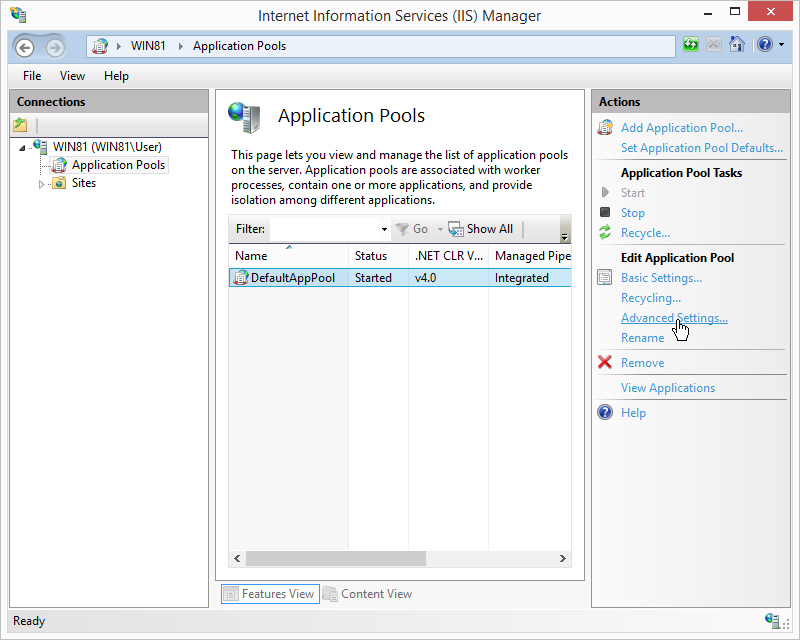Open Set Application Pool Defaults
Viewport: 800px width, 640px height.
[702, 147]
